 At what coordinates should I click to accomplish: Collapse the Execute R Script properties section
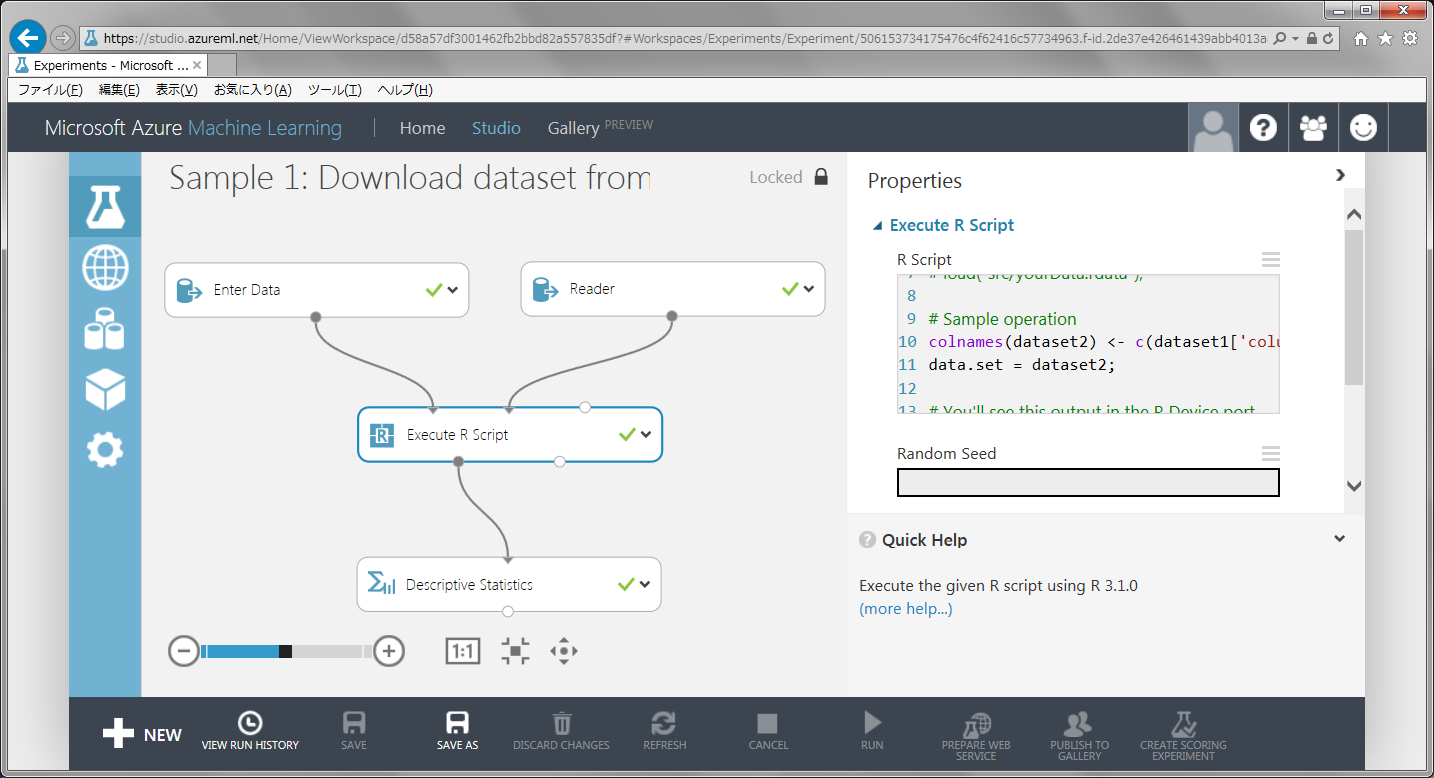pyautogui.click(x=877, y=226)
